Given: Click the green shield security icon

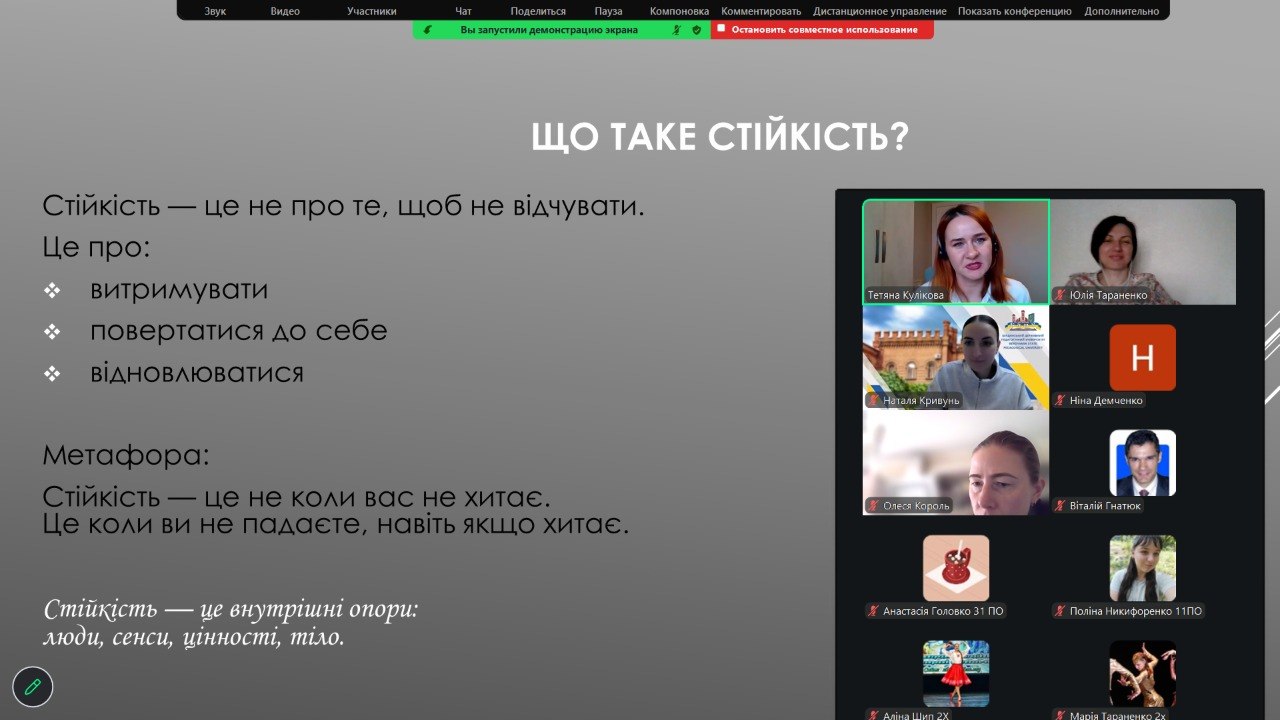Looking at the screenshot, I should tap(696, 30).
